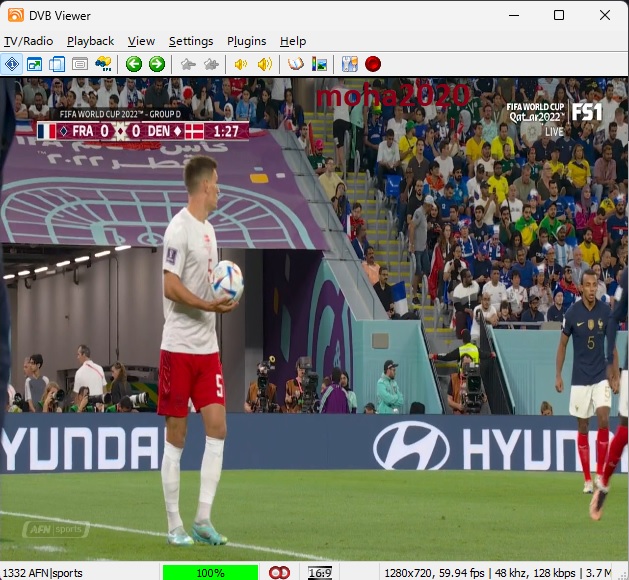The height and width of the screenshot is (580, 629).
Task: Click the 16:9 aspect ratio indicator
Action: [320, 573]
